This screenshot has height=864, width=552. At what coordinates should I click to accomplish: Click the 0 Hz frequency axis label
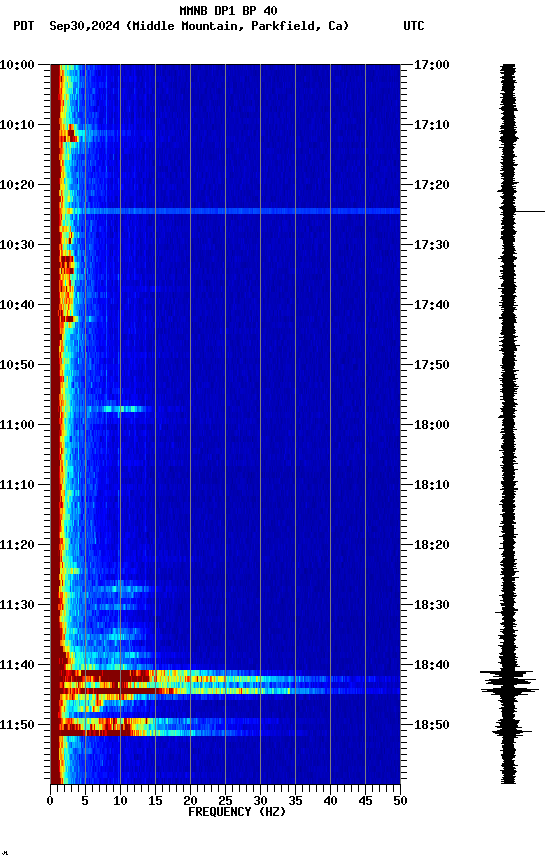point(51,801)
